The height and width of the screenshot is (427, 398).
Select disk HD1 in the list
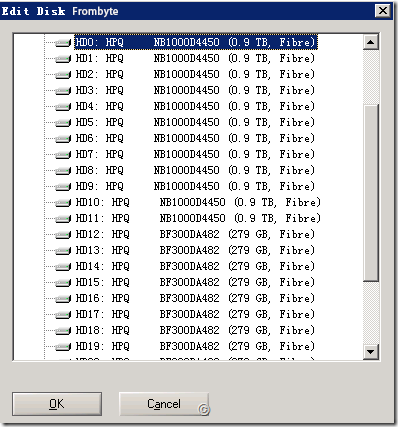coord(195,58)
